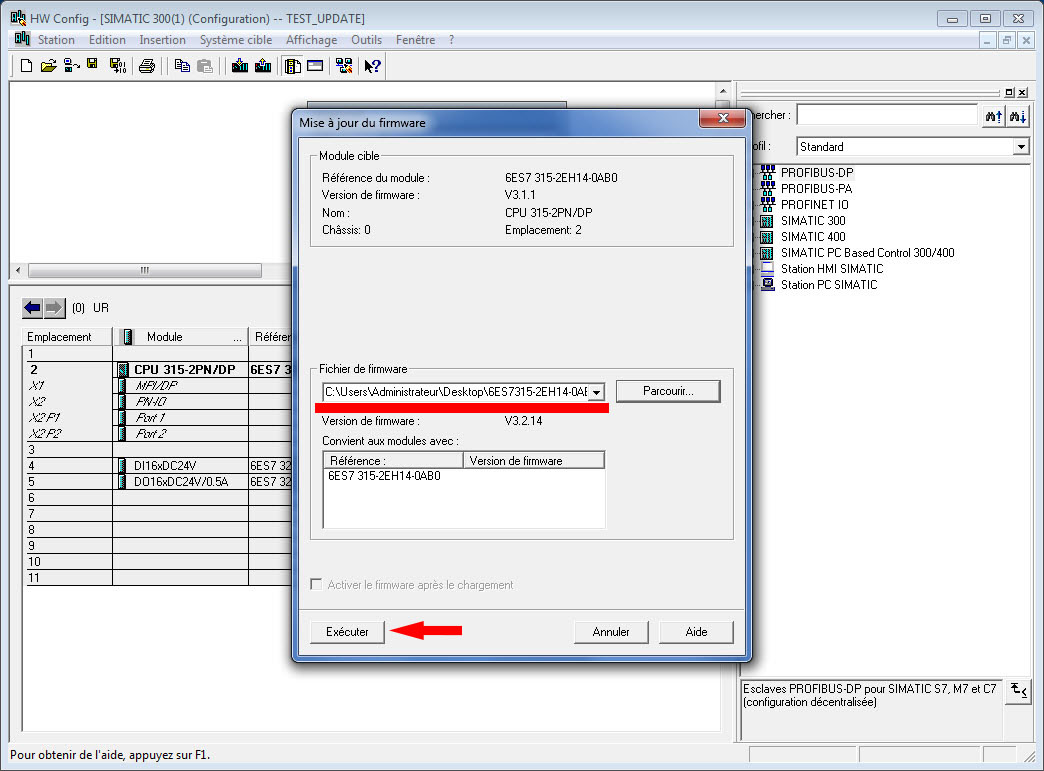This screenshot has height=771, width=1044.
Task: Toggle the hardware catalog toolbar icon
Action: (293, 66)
